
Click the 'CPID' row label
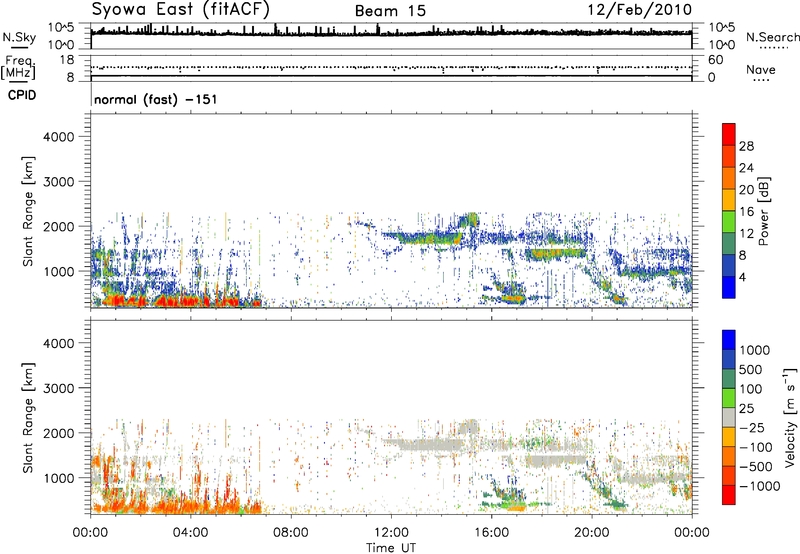coord(22,95)
